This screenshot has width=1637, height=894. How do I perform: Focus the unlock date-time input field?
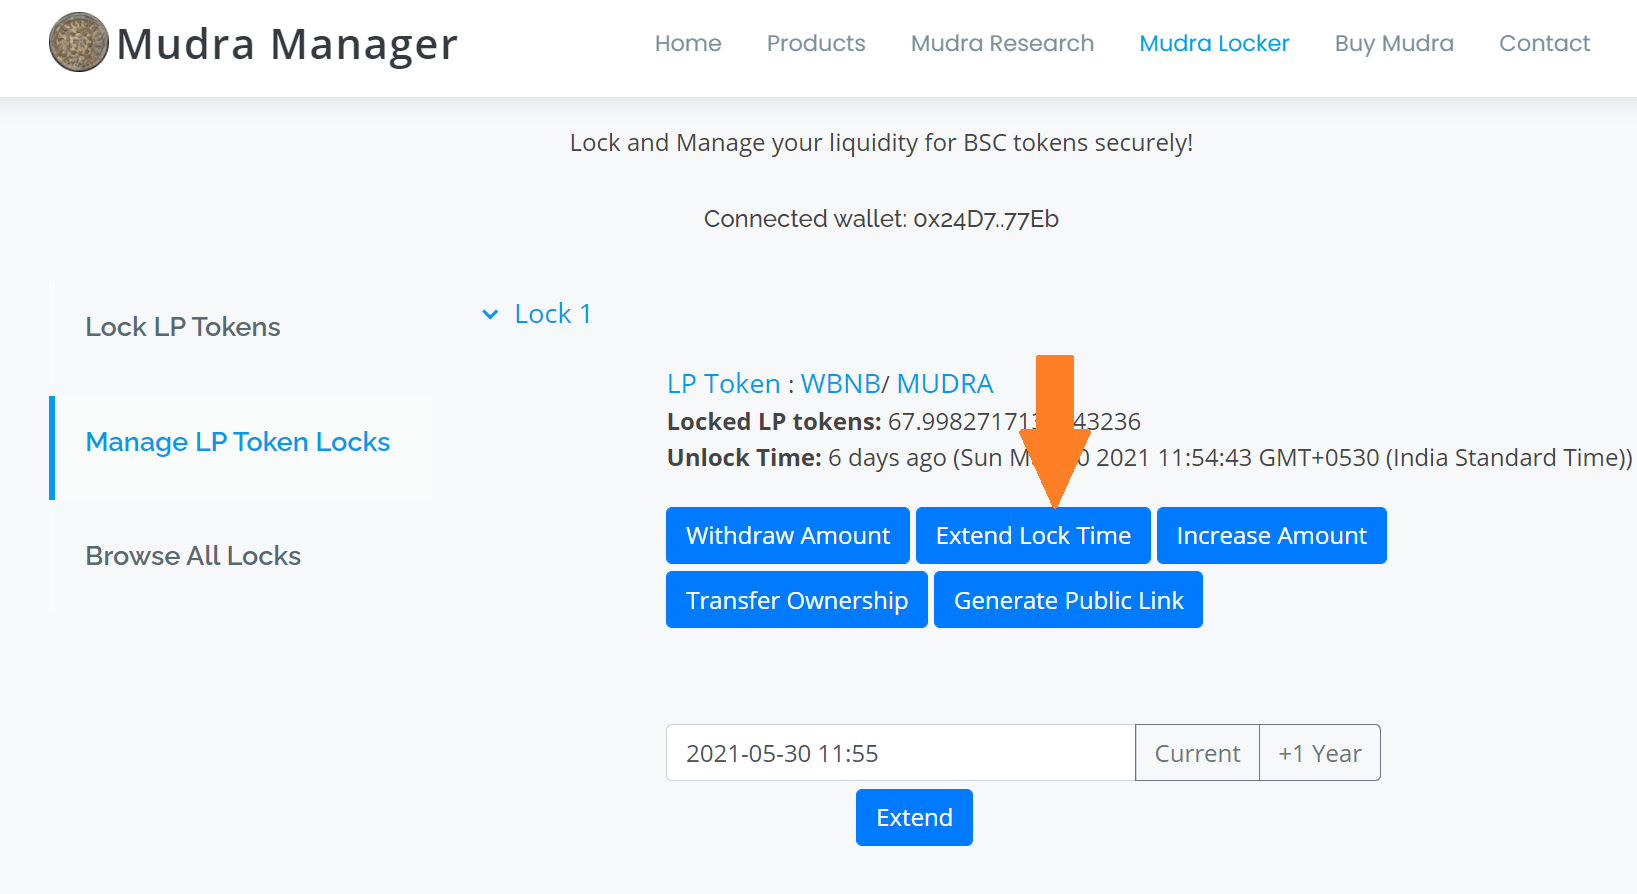[x=901, y=753]
